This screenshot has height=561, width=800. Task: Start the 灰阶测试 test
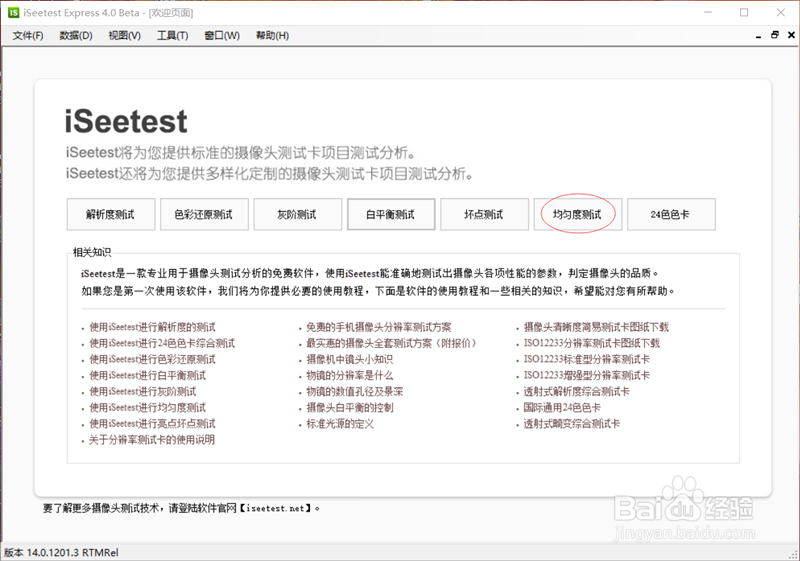point(297,214)
